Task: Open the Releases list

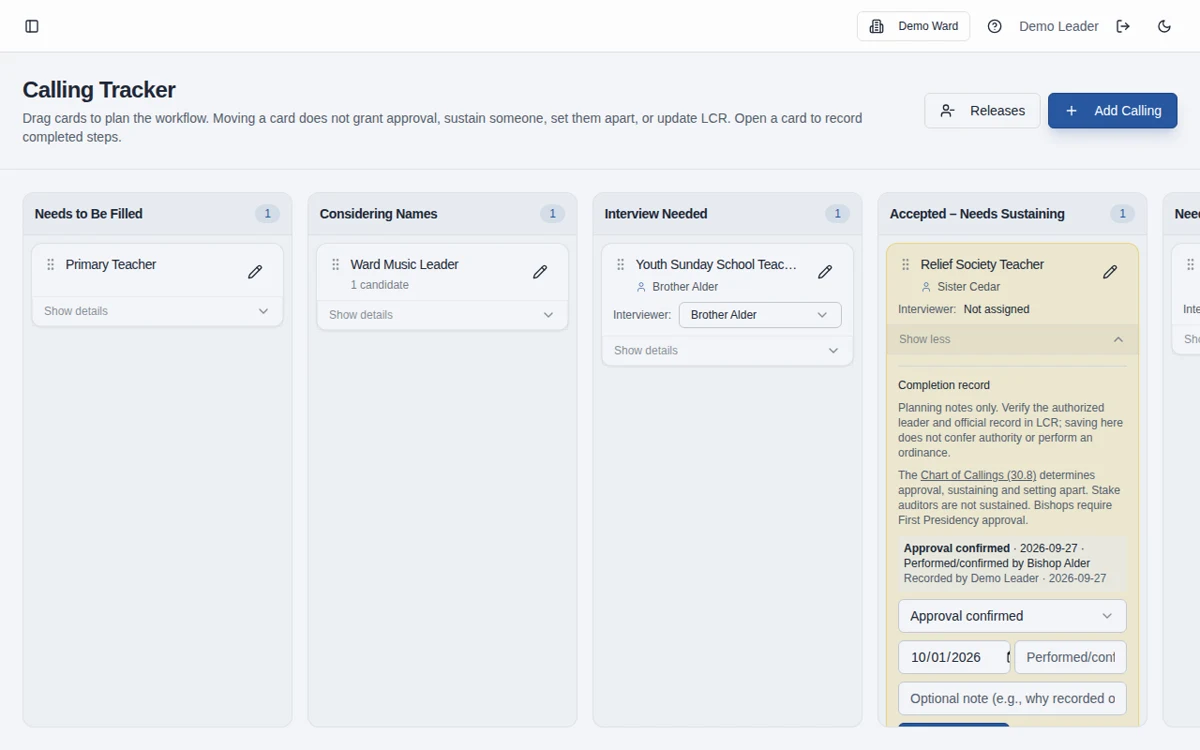Action: [x=982, y=111]
